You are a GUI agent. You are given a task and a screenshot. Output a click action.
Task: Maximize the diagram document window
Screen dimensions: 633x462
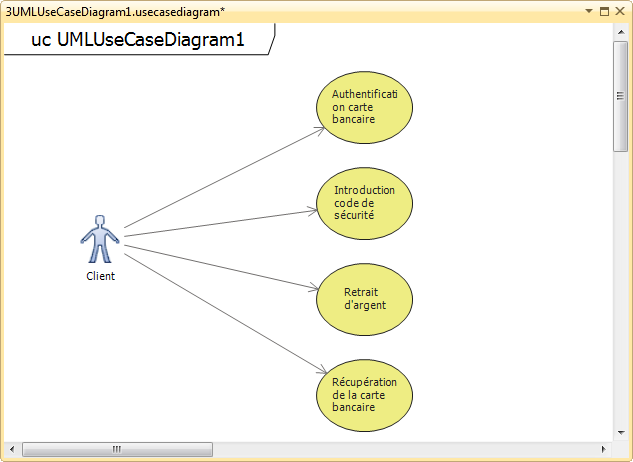[x=604, y=11]
